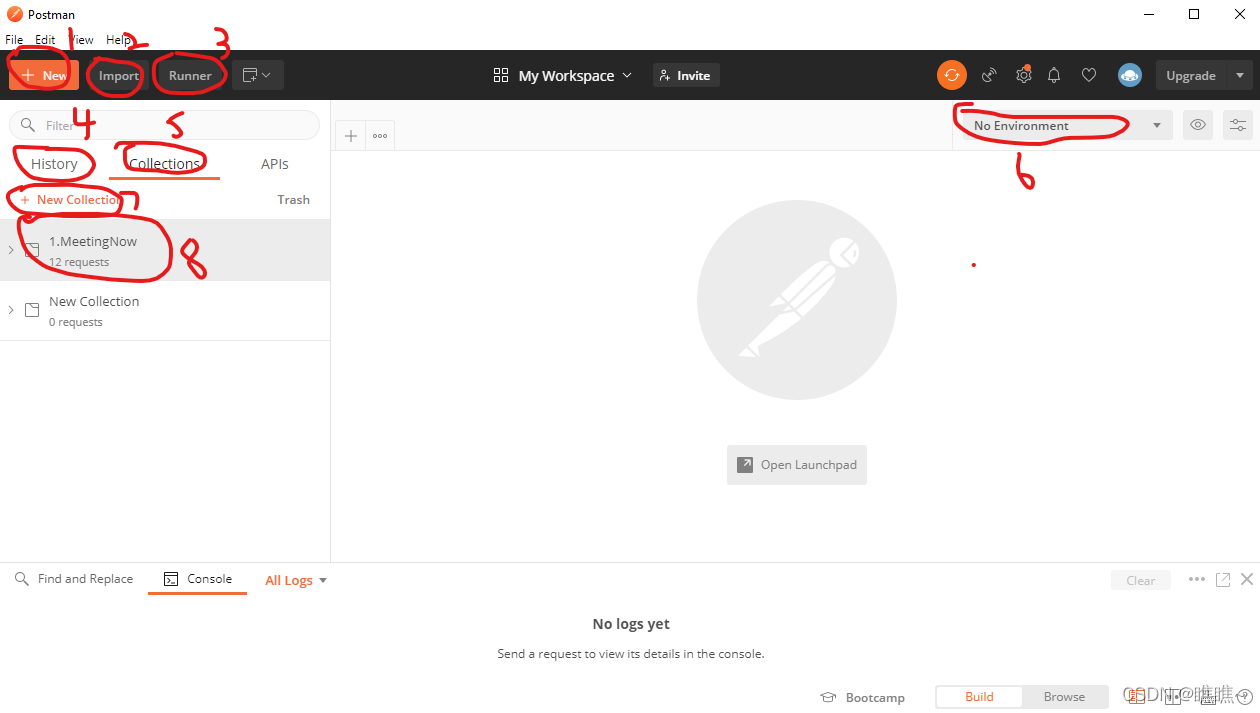Viewport: 1260px width, 713px height.
Task: Open the All Logs filter dropdown
Action: click(296, 580)
